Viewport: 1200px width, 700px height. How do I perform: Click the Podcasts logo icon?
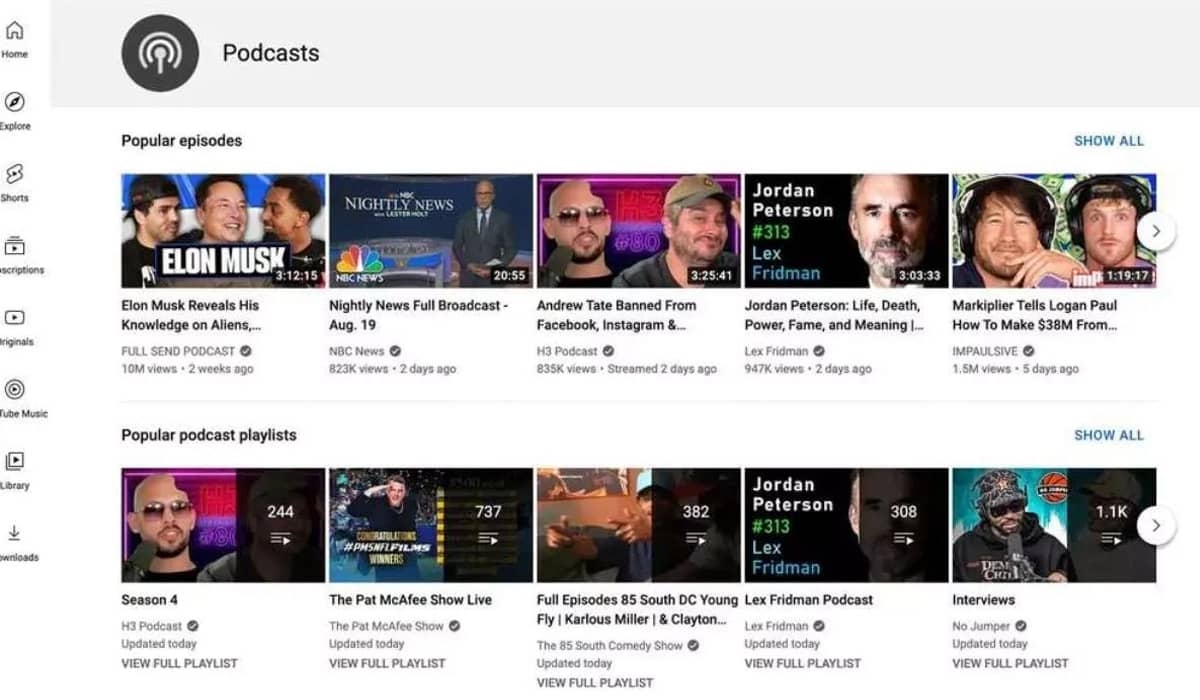pos(160,53)
